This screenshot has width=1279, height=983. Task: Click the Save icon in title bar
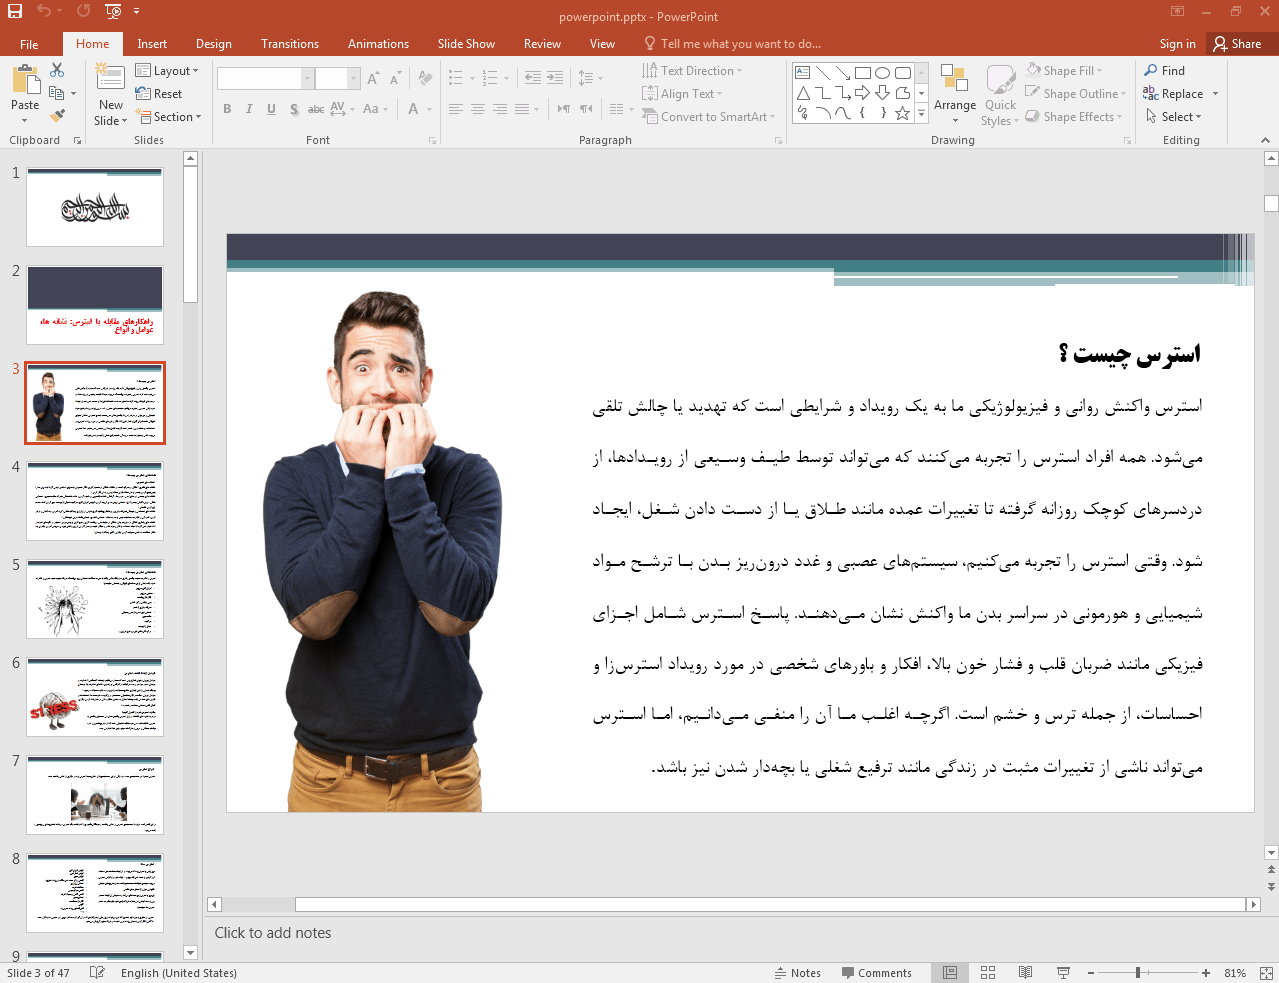click(x=15, y=12)
